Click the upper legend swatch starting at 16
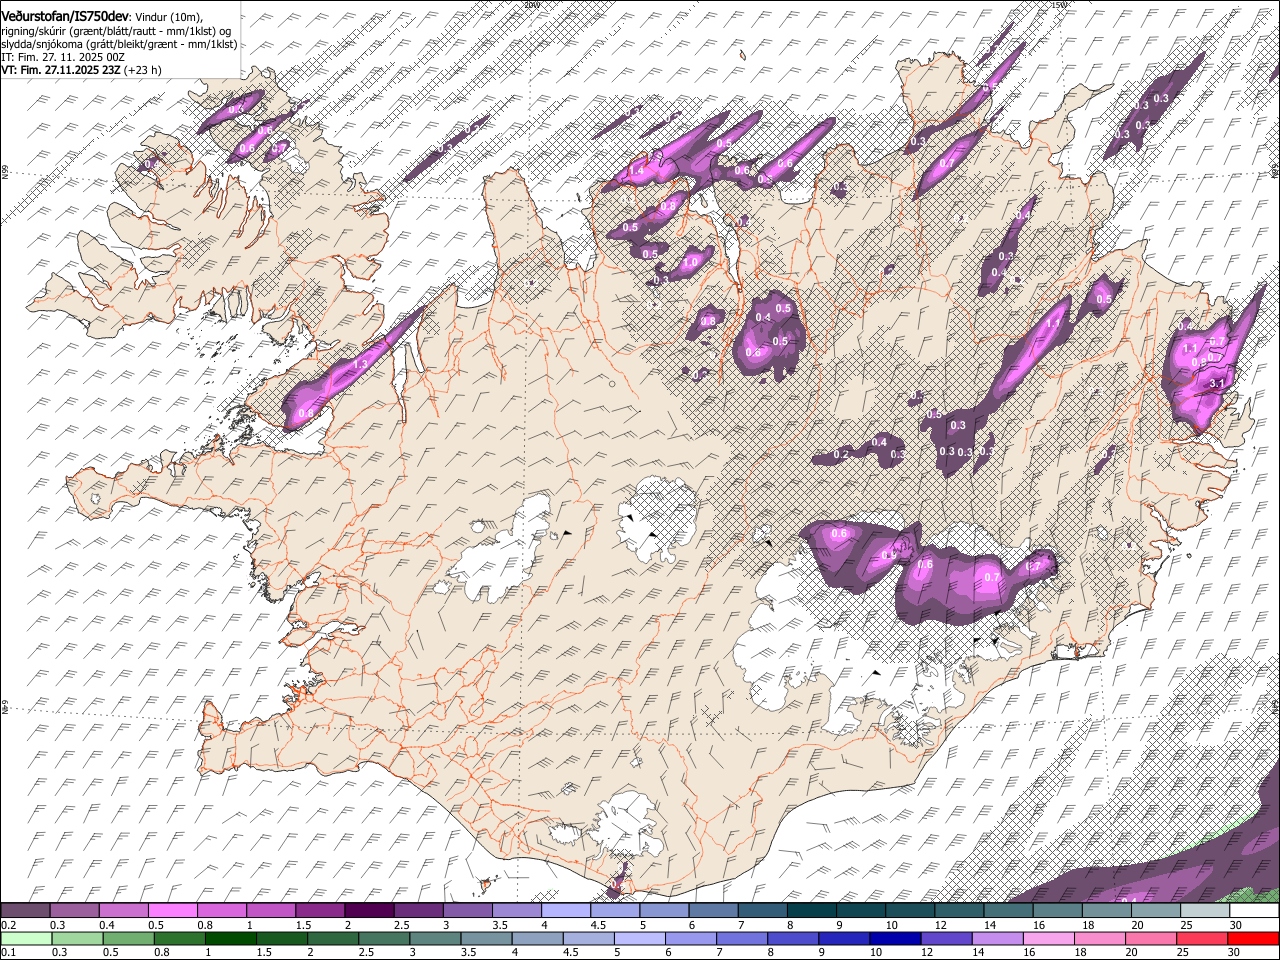This screenshot has height=960, width=1280. 1057,911
